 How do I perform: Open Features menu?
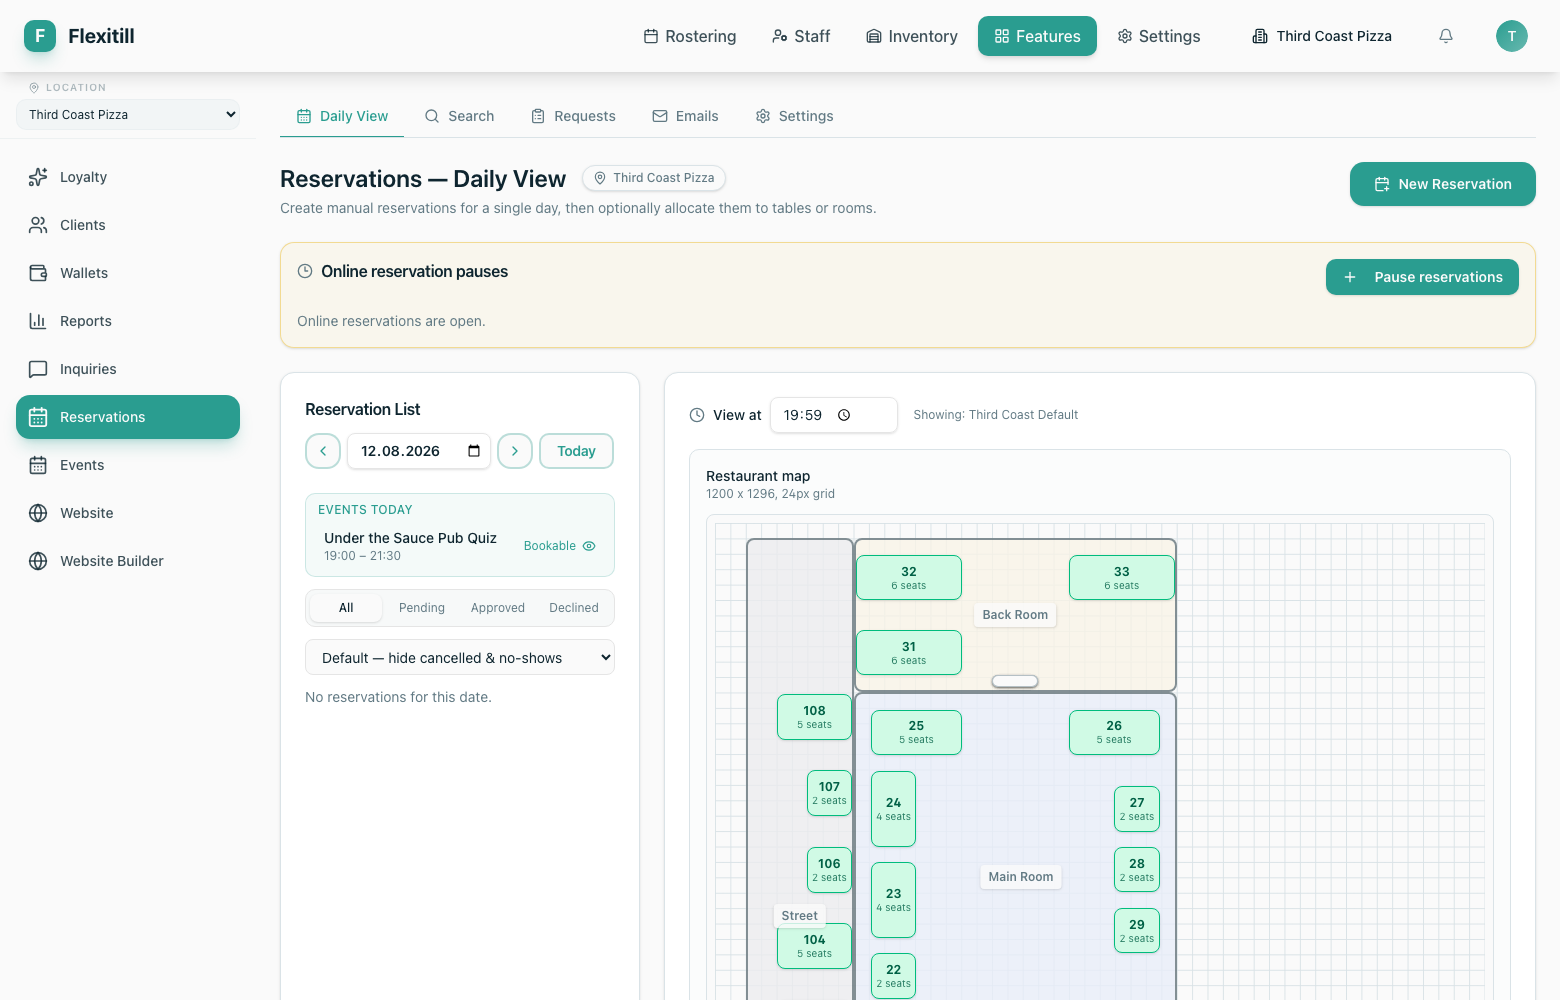[x=1037, y=36]
